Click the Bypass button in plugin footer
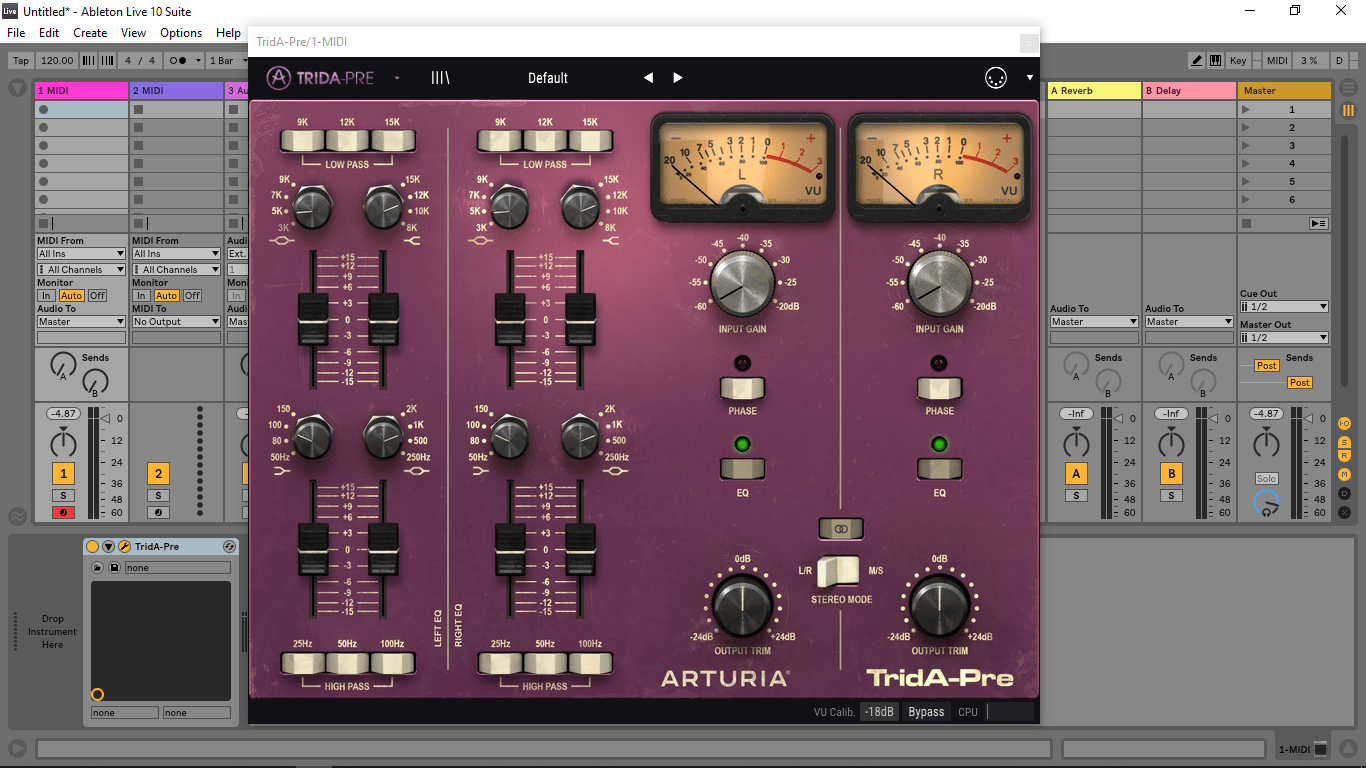 pos(926,712)
